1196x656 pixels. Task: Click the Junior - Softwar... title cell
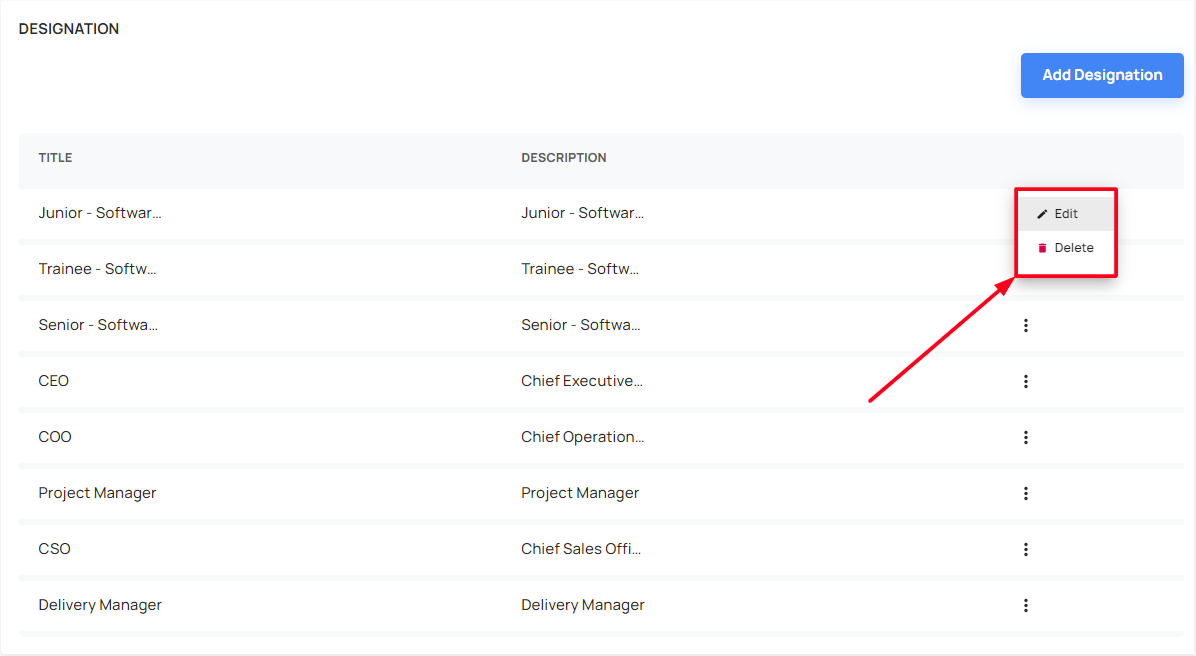100,213
